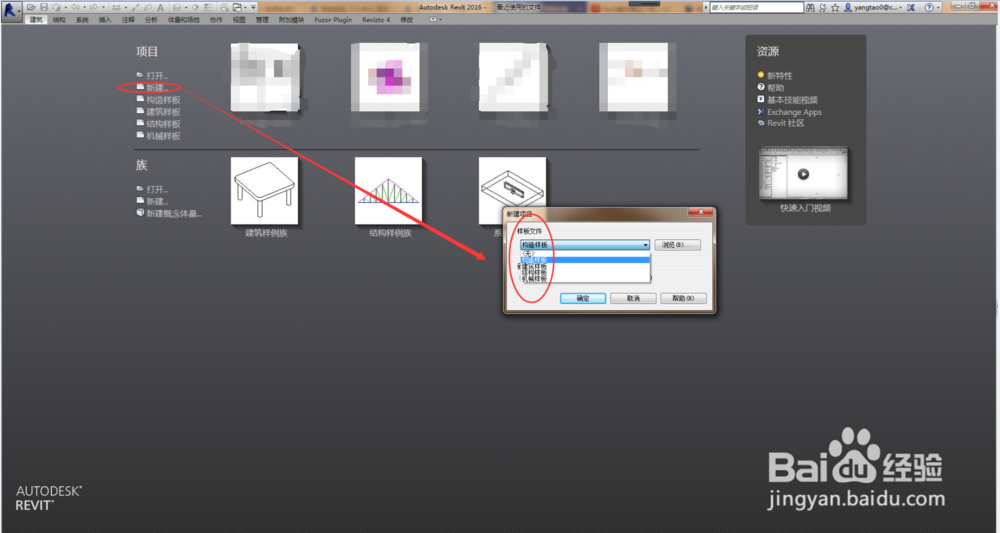Click the Redo arrow in Quick Access toolbar
This screenshot has width=1000, height=533.
tap(94, 7)
